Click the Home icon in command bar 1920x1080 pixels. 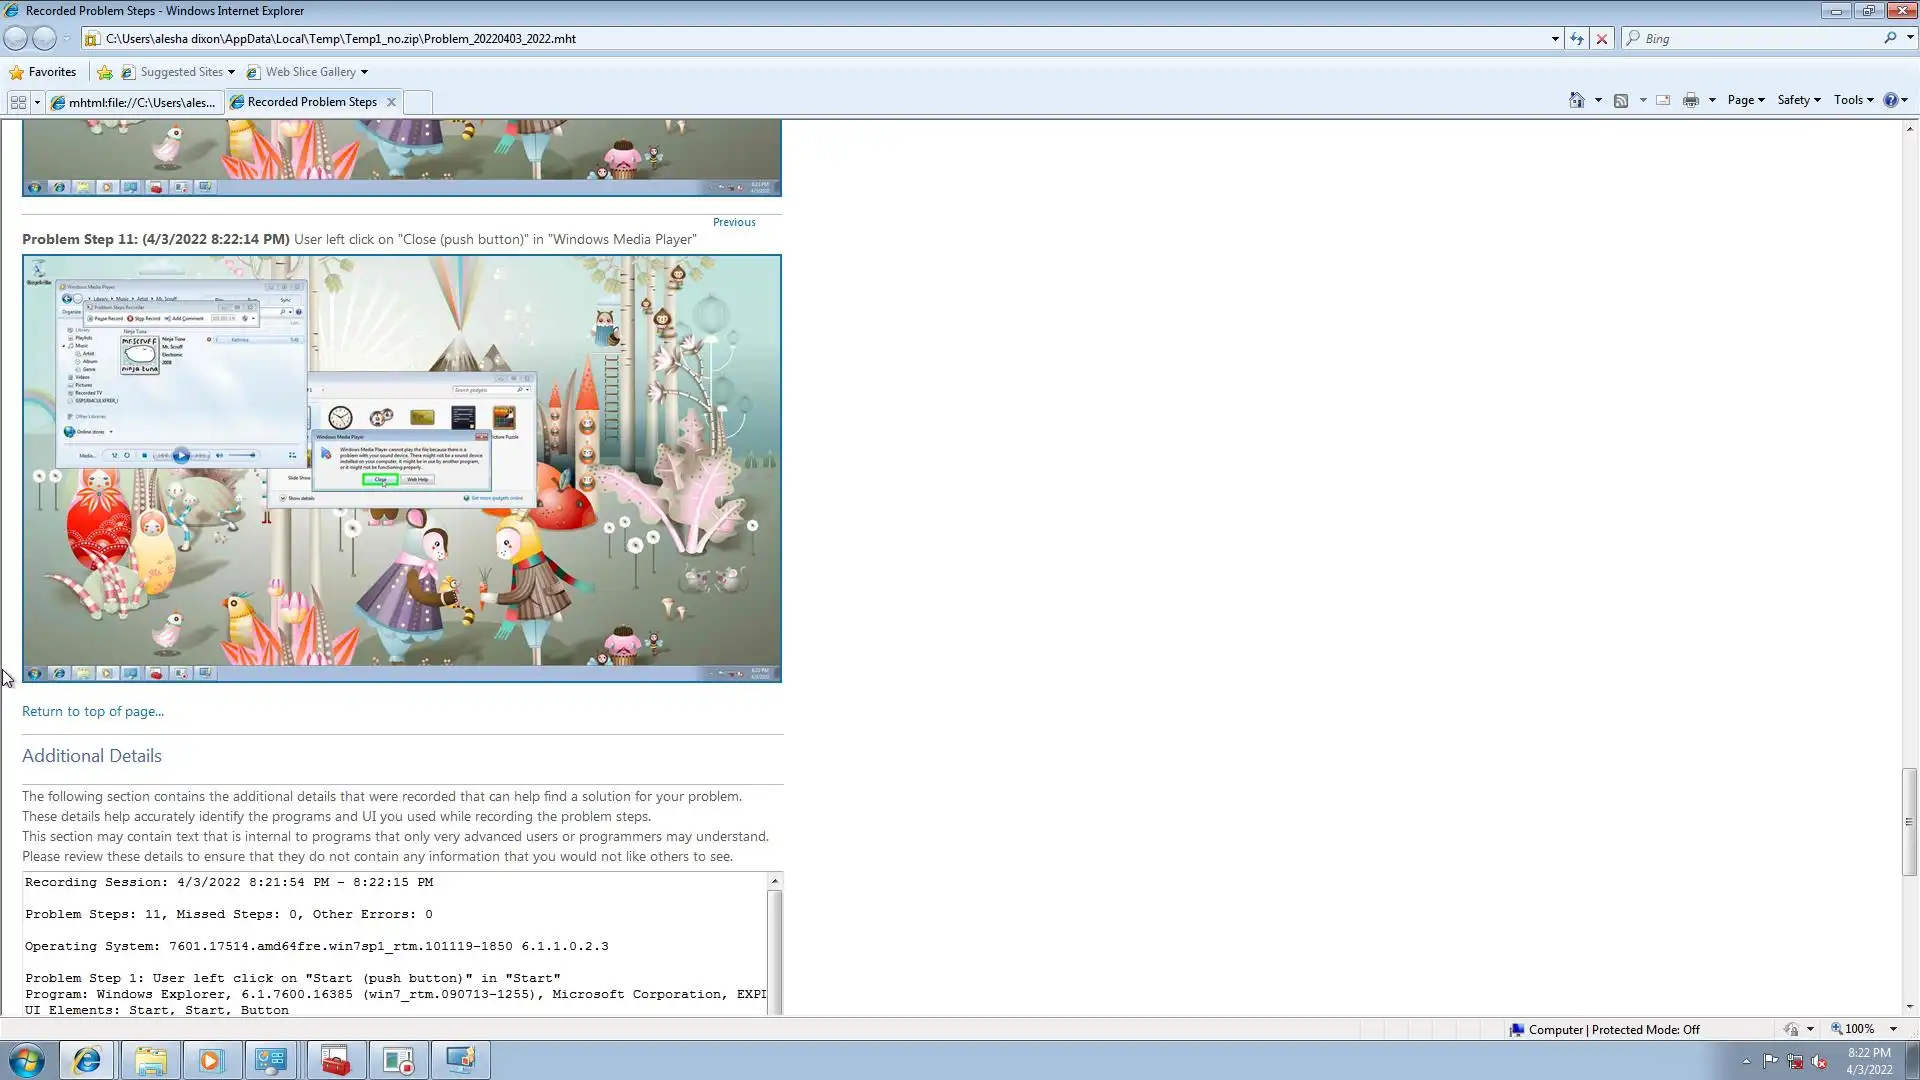(x=1577, y=100)
